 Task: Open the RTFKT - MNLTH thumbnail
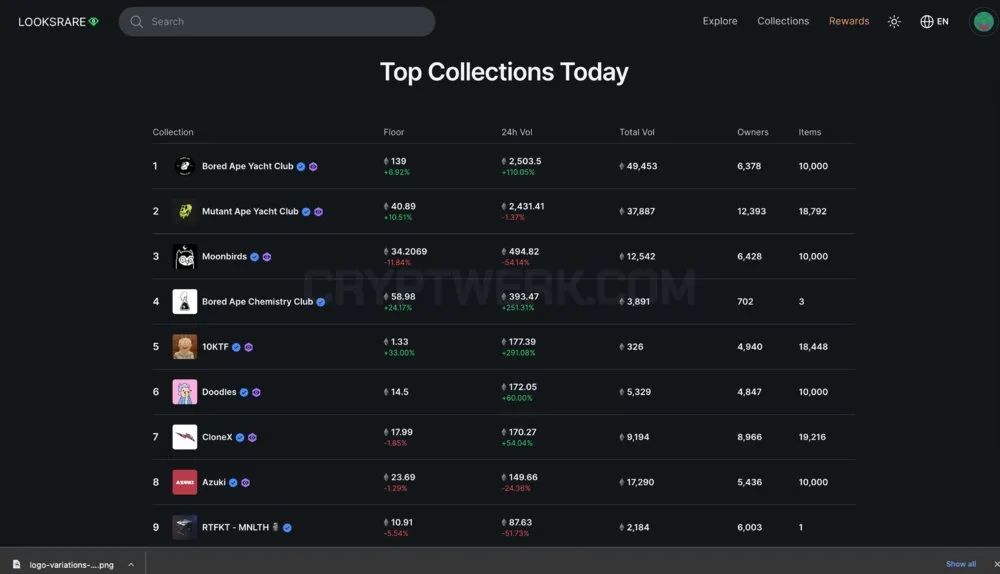click(184, 527)
